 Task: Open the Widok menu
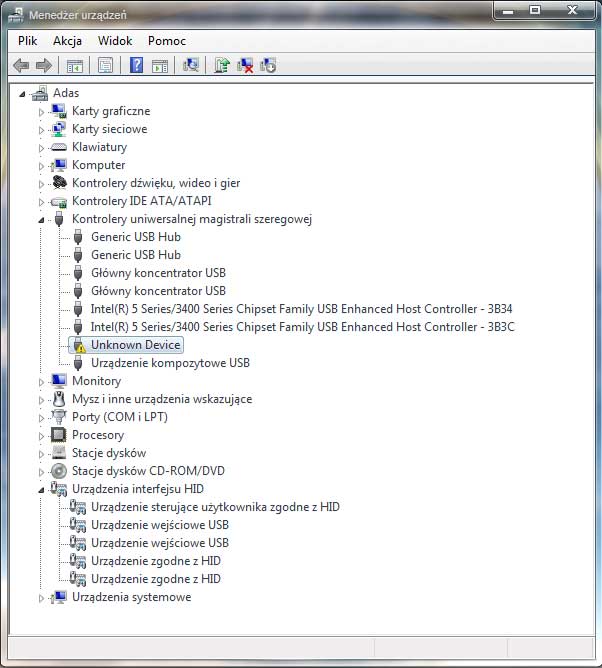click(115, 41)
